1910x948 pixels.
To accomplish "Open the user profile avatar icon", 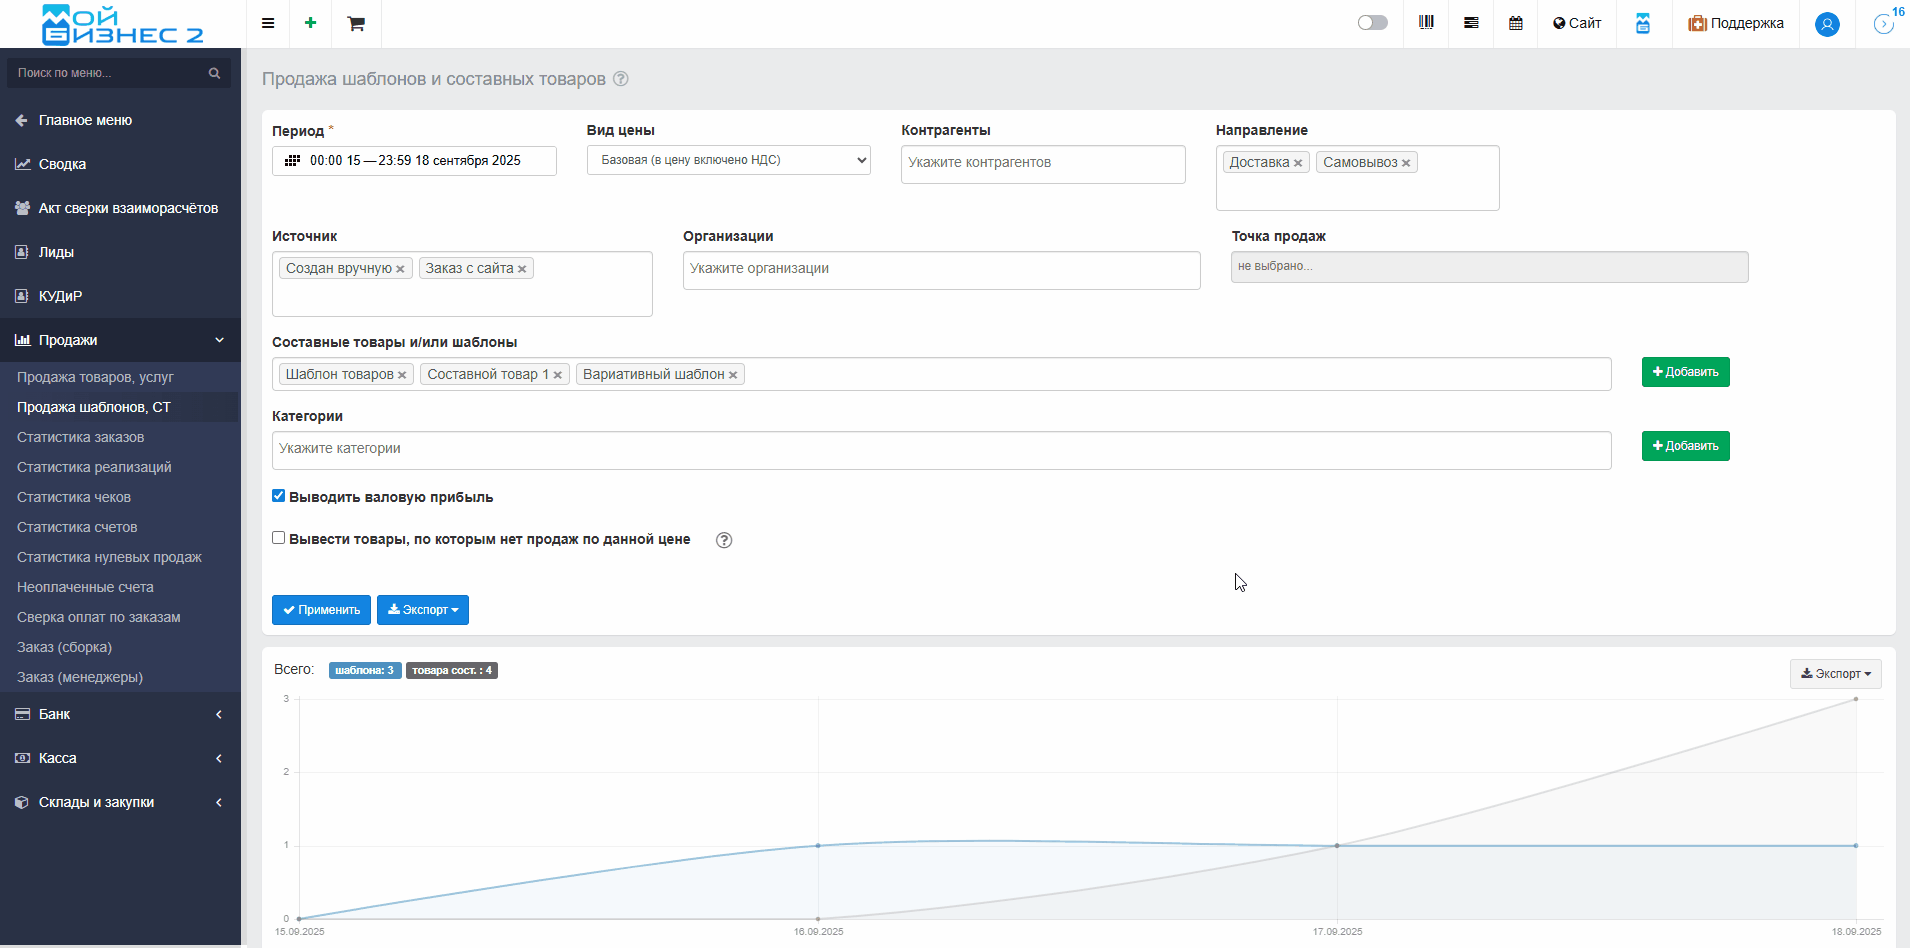I will click(1827, 24).
